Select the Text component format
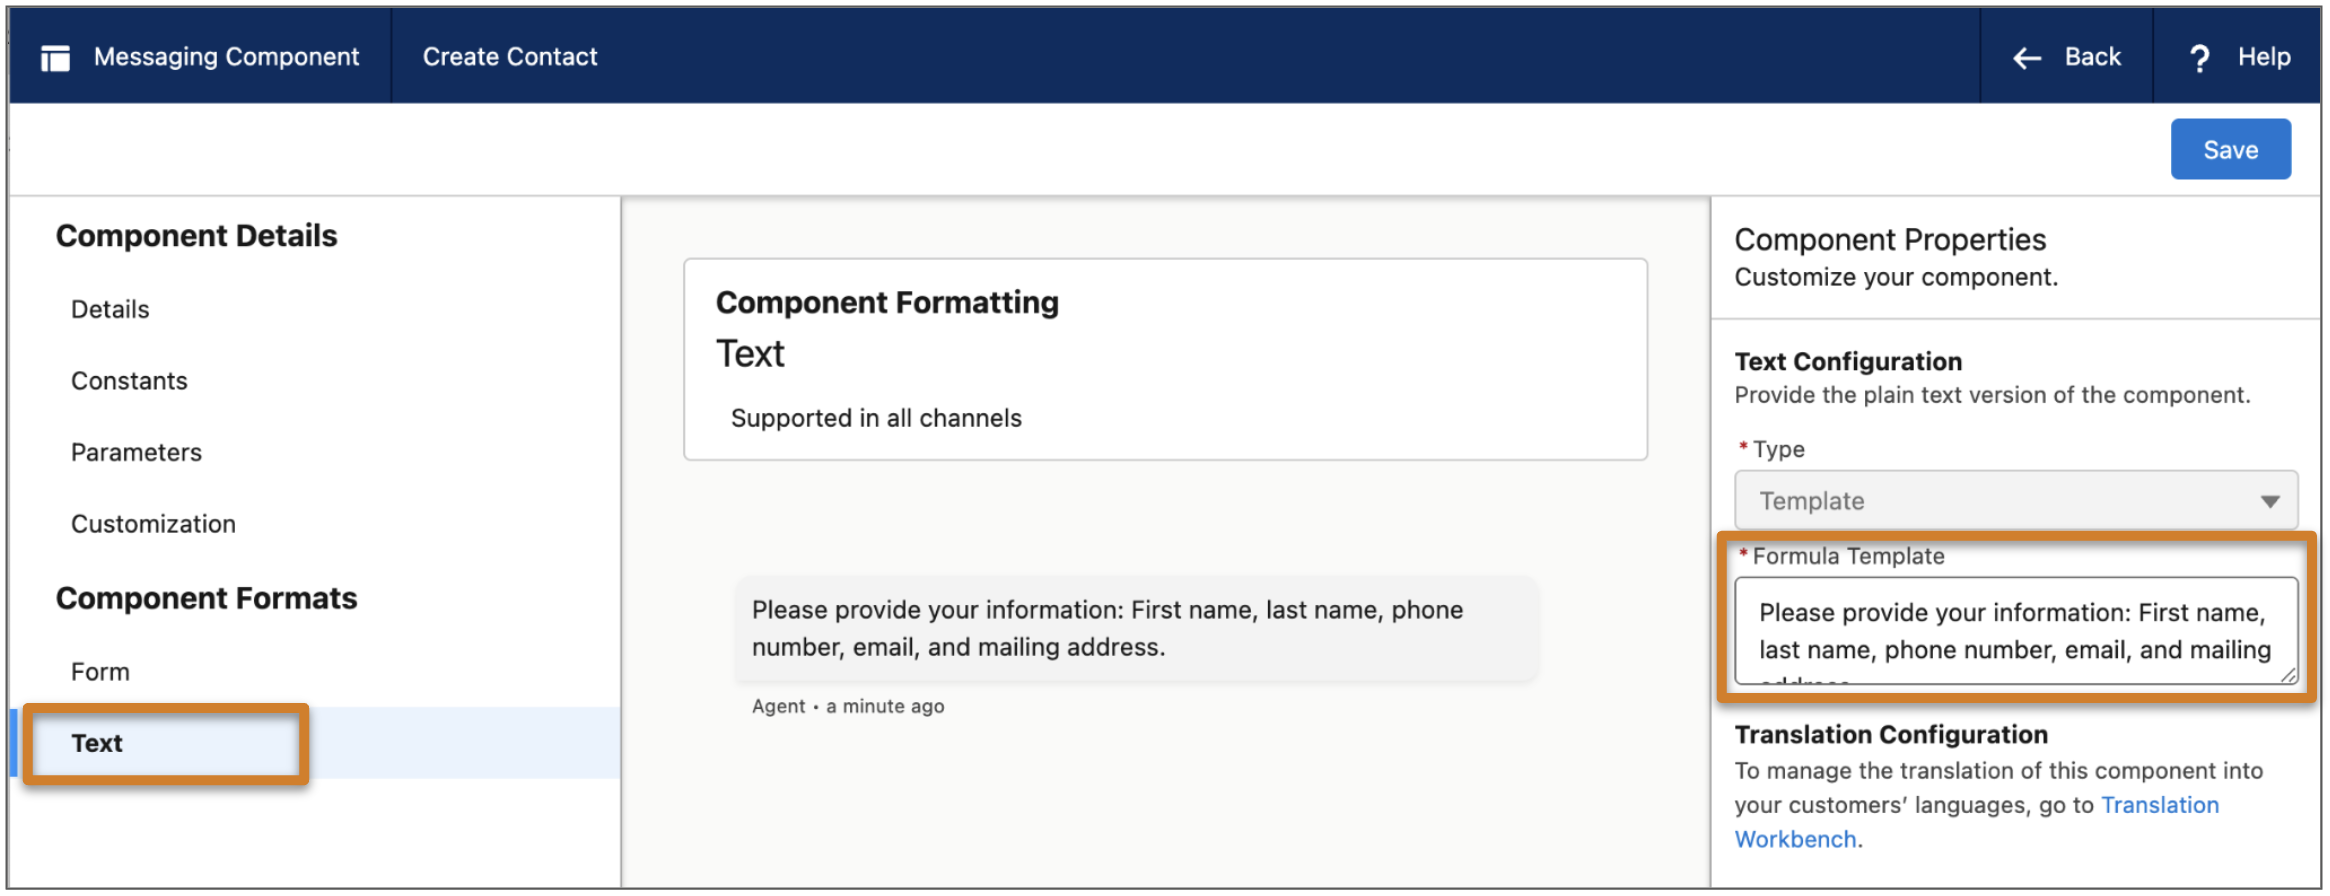Viewport: 2330px width, 896px height. click(x=97, y=743)
